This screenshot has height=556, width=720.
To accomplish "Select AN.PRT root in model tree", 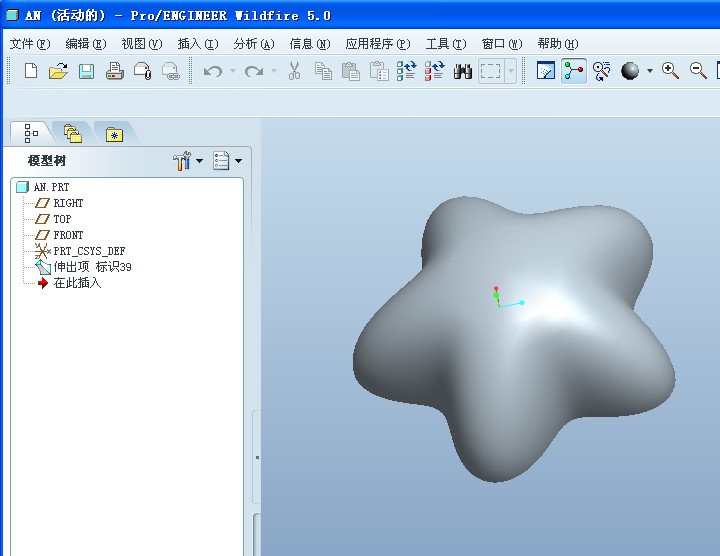I will point(51,187).
